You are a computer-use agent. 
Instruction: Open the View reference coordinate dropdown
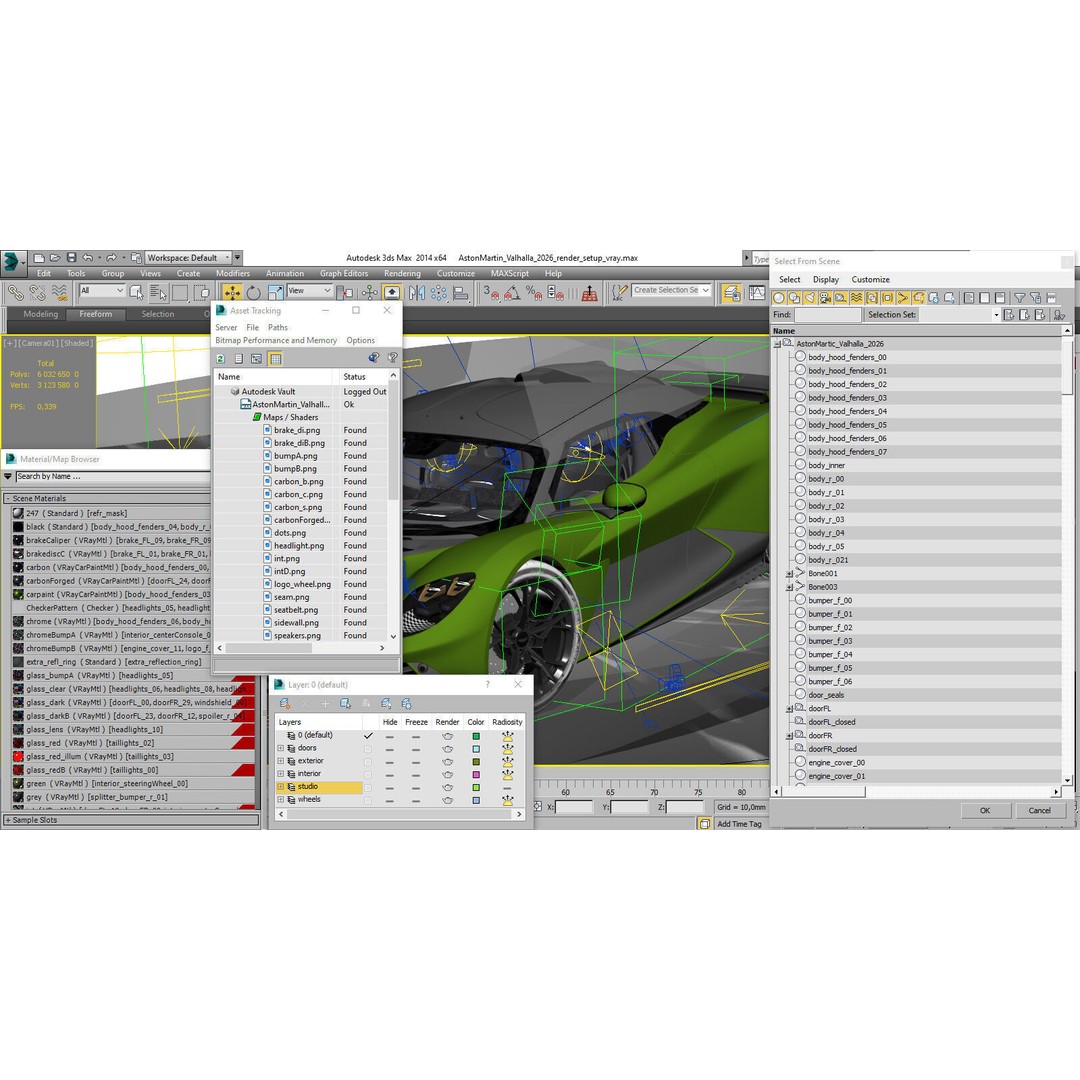click(310, 291)
